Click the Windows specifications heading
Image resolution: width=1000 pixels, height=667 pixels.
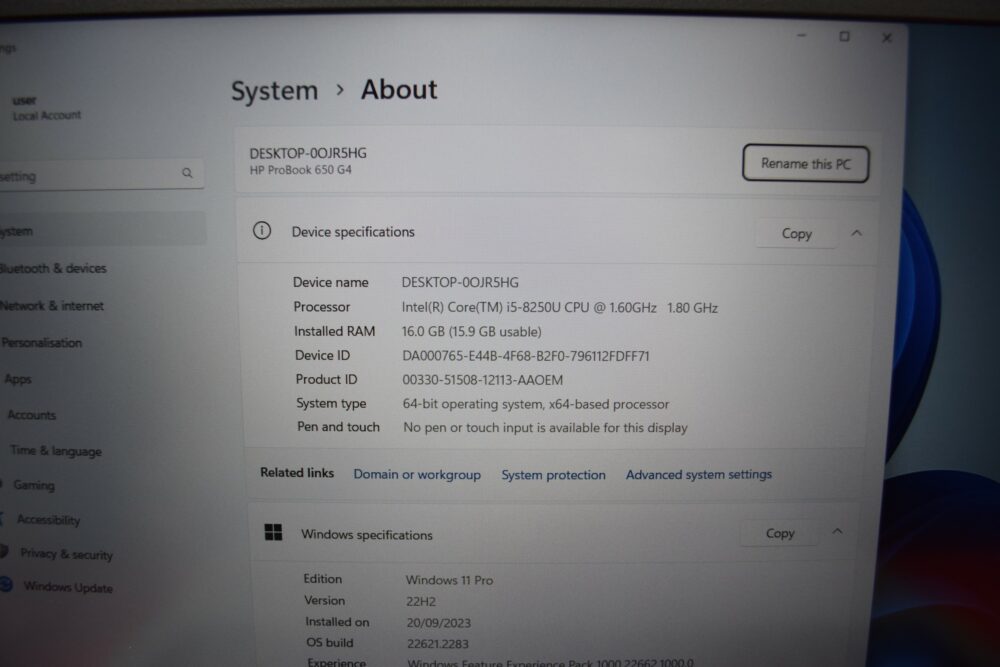point(367,534)
